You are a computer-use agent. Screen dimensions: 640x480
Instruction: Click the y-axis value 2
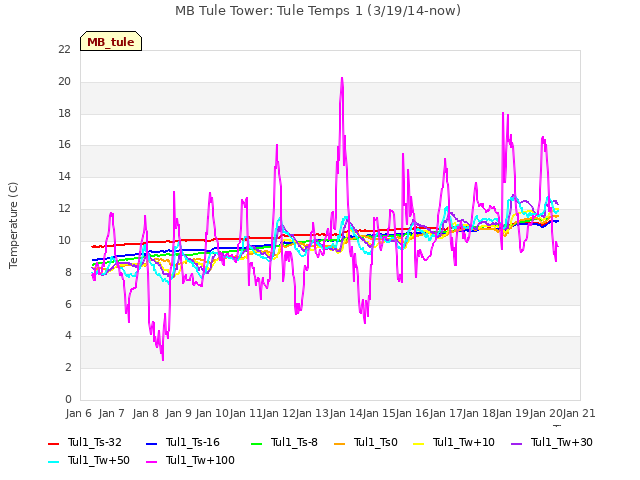(68, 367)
